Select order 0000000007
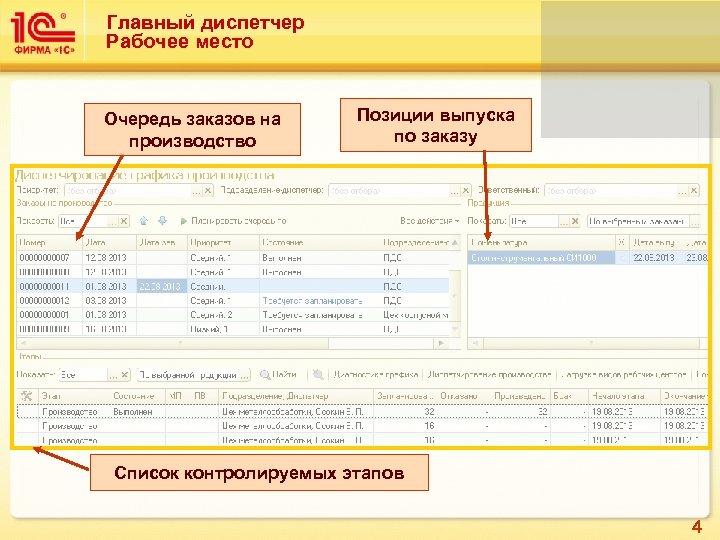The width and height of the screenshot is (720, 540). pos(233,258)
